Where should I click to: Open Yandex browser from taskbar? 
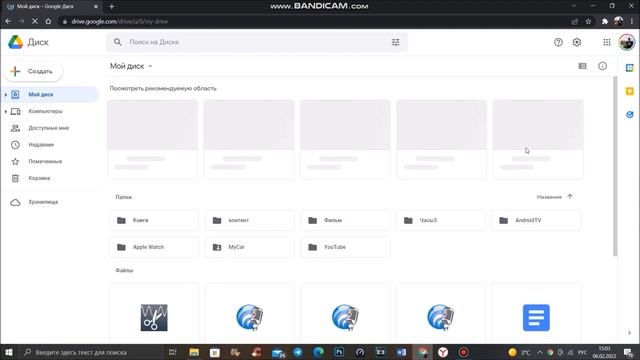443,352
